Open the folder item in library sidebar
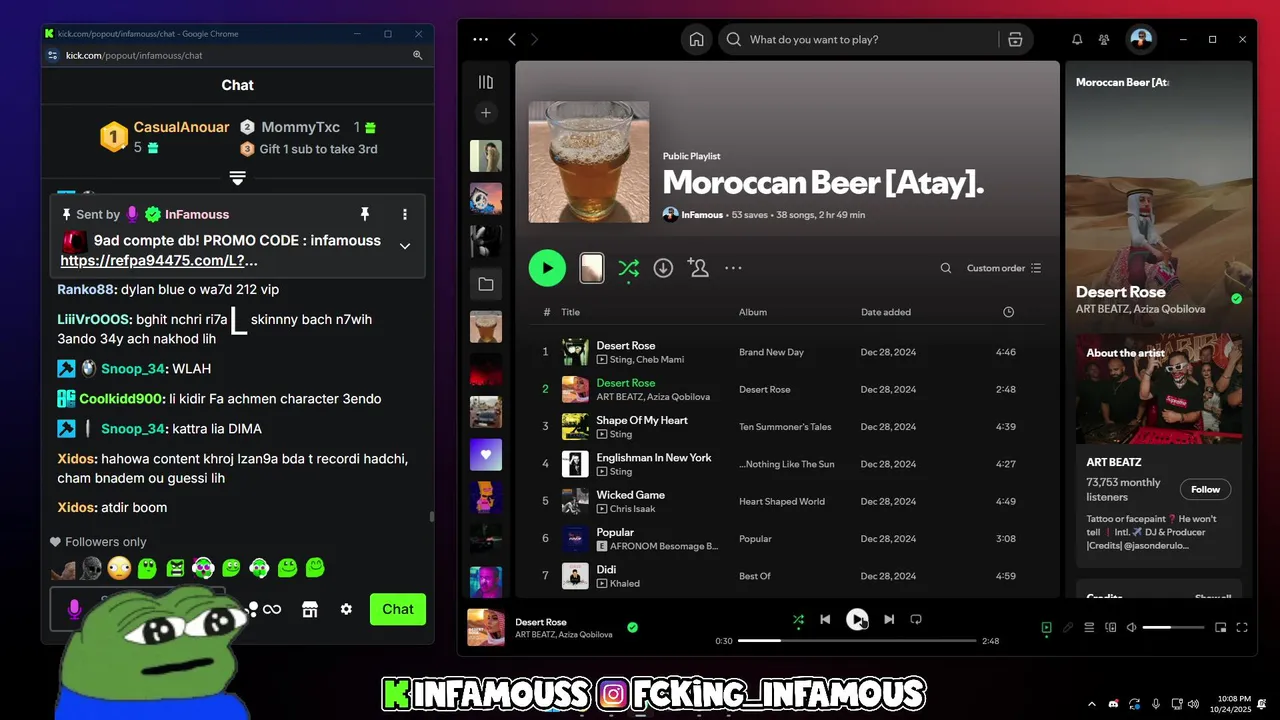Viewport: 1280px width, 720px height. coord(486,284)
